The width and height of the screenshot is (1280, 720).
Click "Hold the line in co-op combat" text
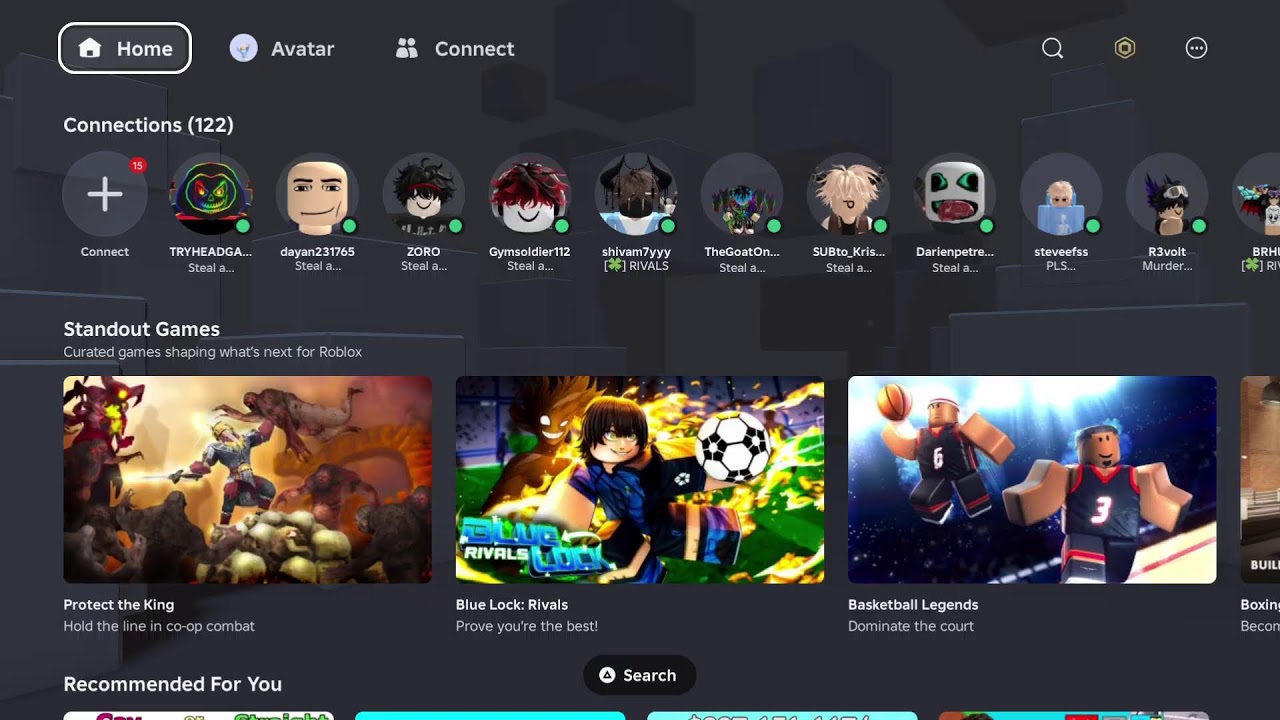coord(159,626)
